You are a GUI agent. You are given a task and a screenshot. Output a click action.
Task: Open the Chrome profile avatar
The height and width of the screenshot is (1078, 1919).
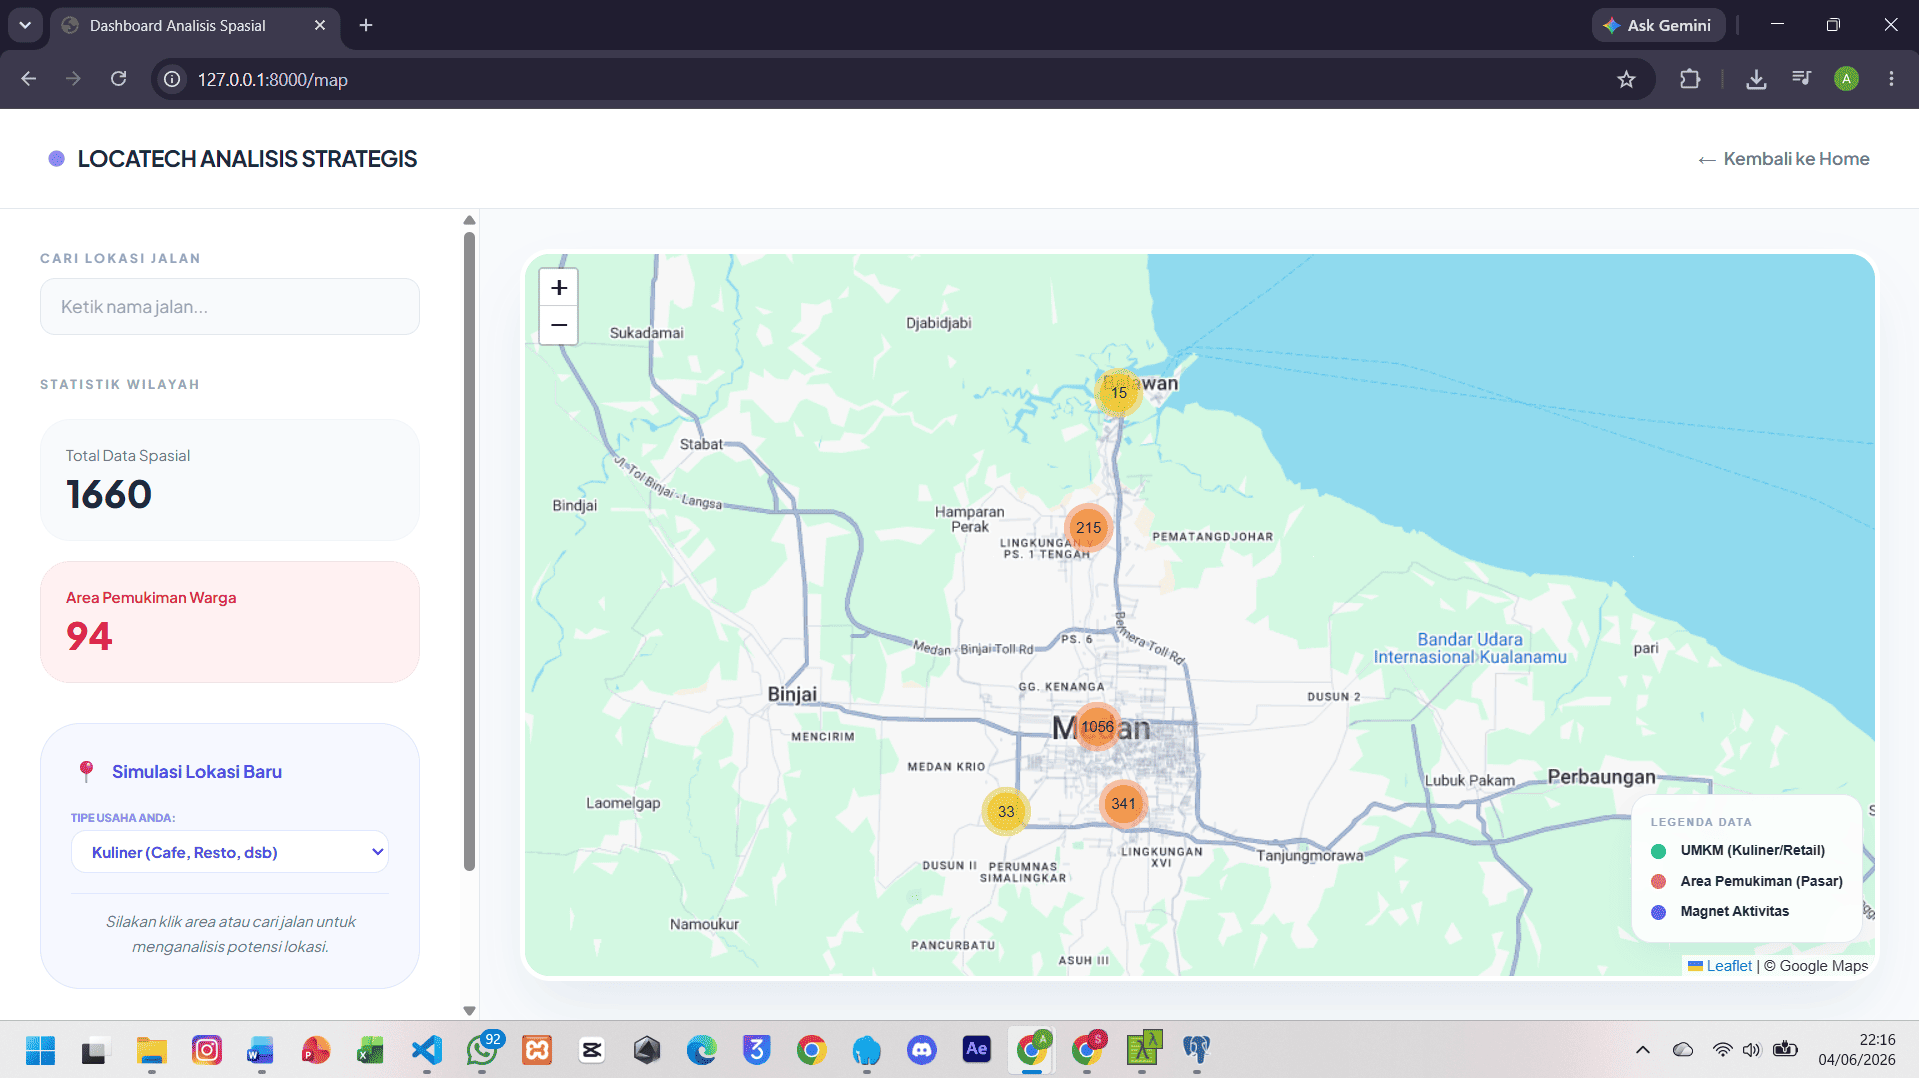[x=1846, y=79]
